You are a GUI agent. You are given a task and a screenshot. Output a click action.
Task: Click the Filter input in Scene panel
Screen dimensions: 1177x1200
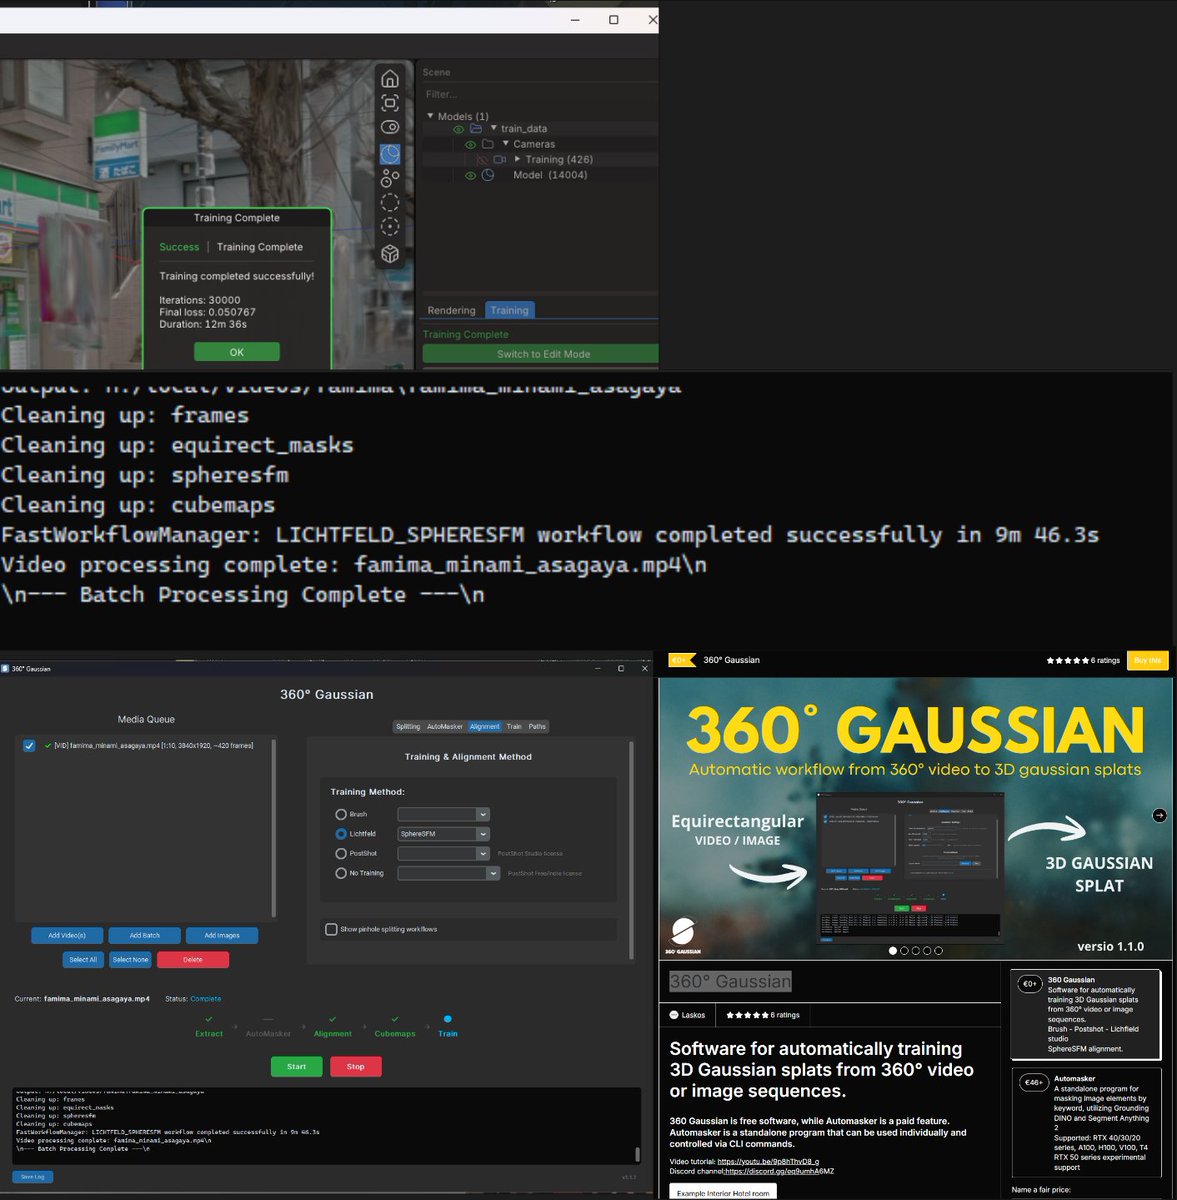[540, 94]
